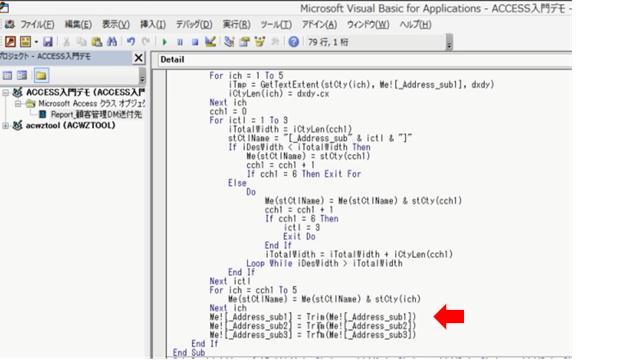Open the Find binoculars icon
The image size is (640, 360).
[x=112, y=42]
